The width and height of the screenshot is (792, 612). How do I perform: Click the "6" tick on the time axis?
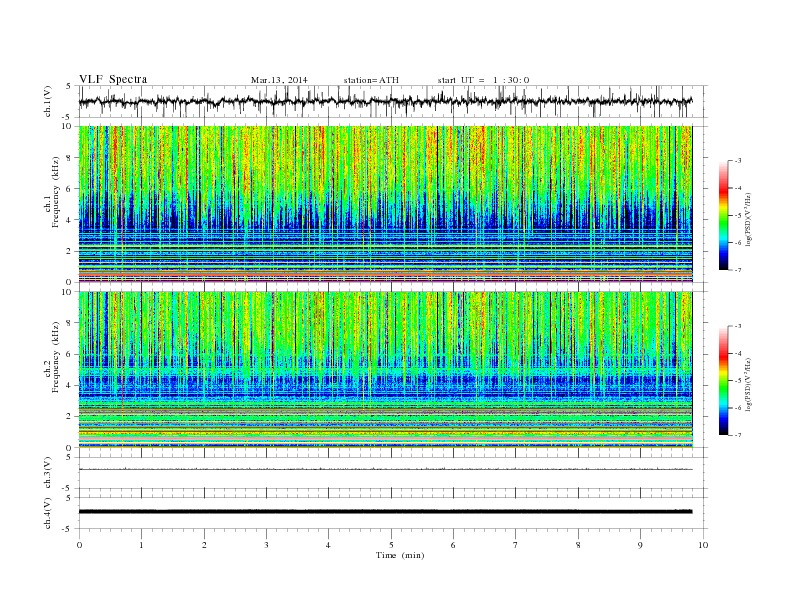(x=453, y=545)
